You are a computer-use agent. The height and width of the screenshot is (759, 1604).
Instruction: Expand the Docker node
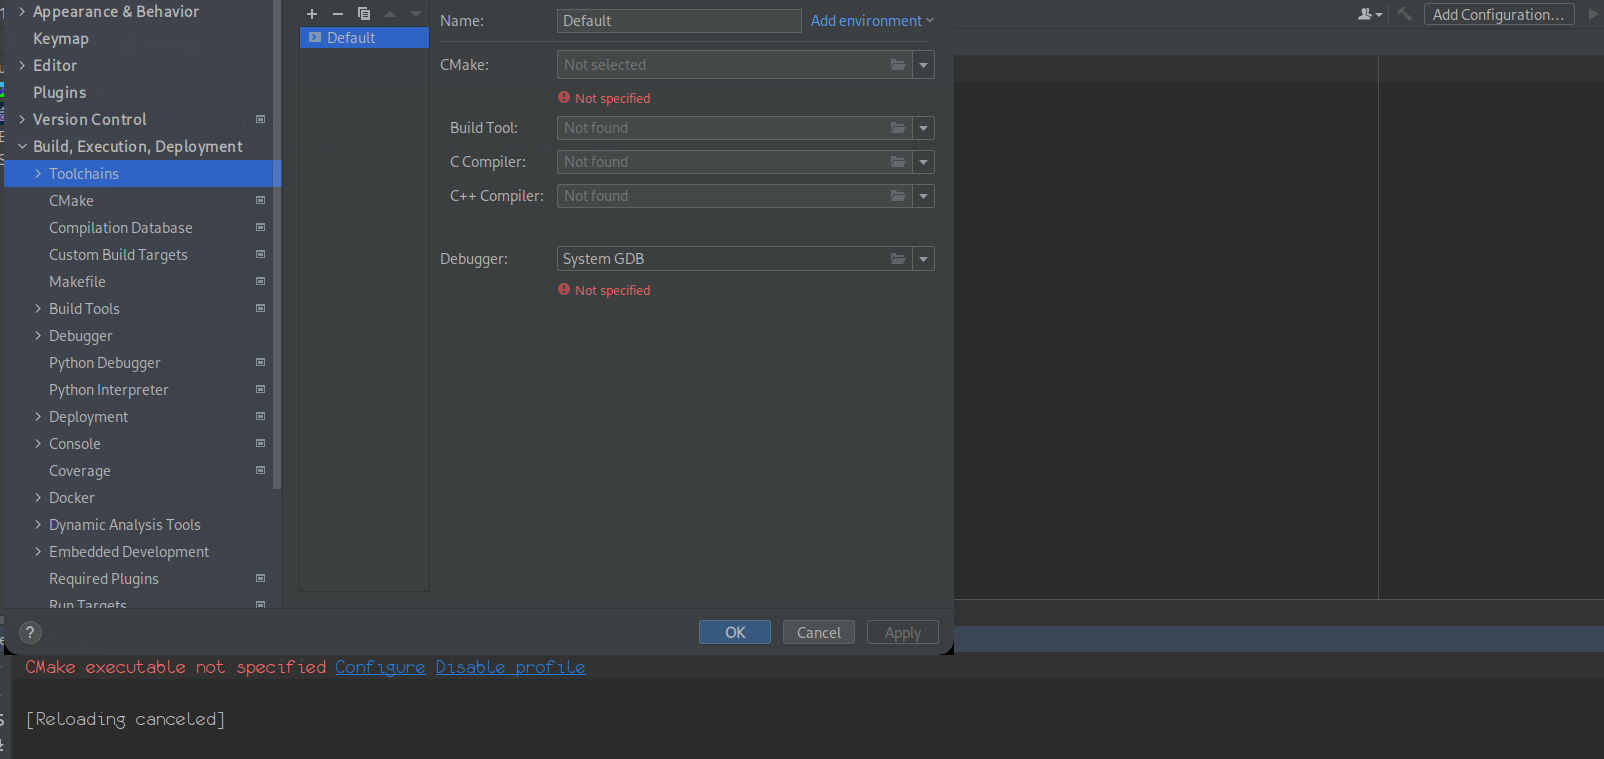[x=38, y=497]
